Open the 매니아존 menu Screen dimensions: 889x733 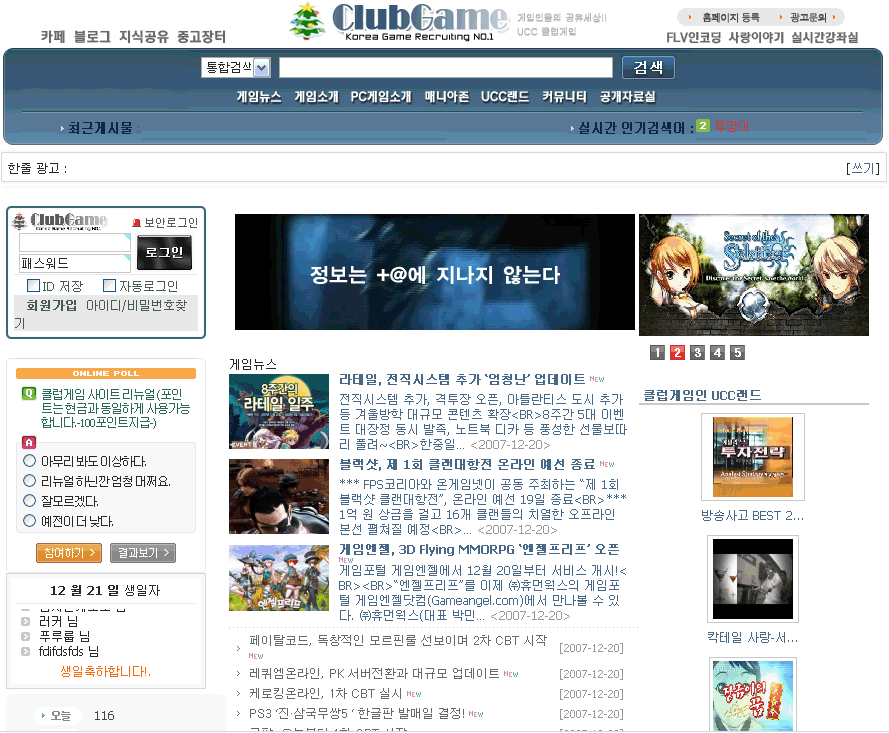[447, 97]
